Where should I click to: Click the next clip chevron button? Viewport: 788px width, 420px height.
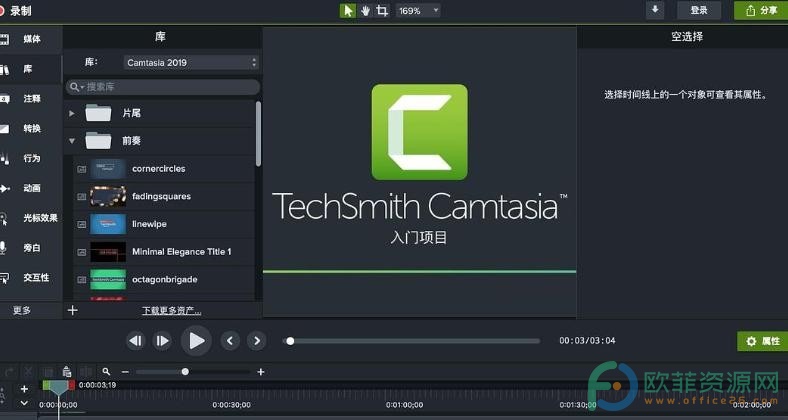coord(256,341)
